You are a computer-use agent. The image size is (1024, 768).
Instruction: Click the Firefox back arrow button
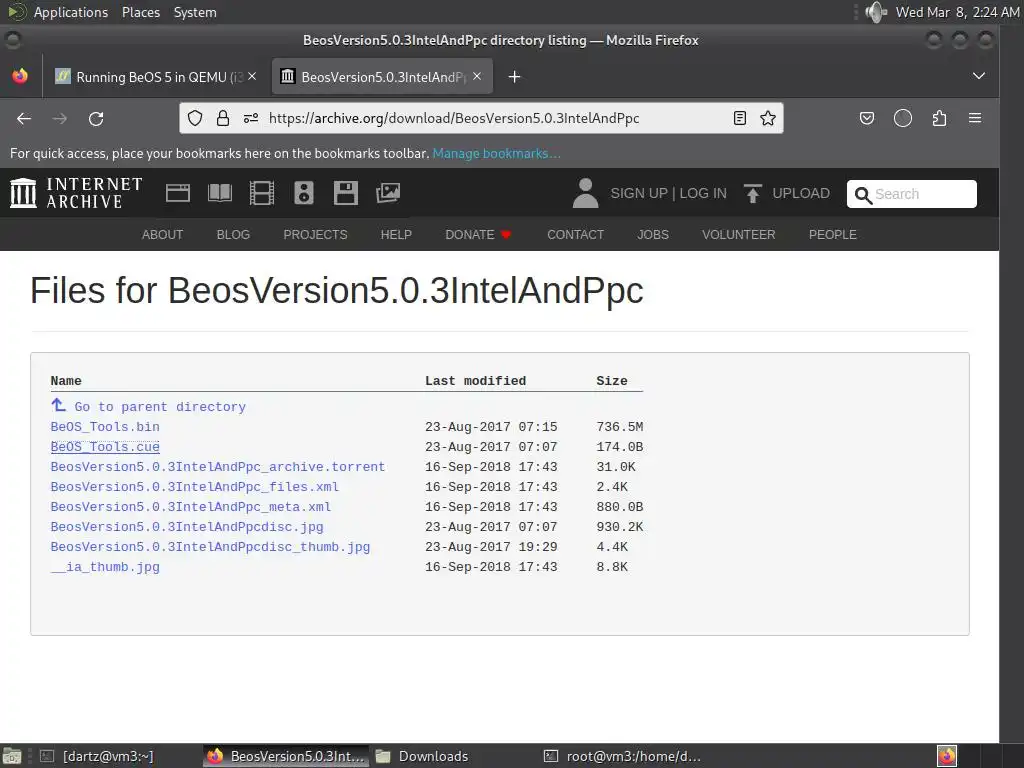click(x=24, y=119)
